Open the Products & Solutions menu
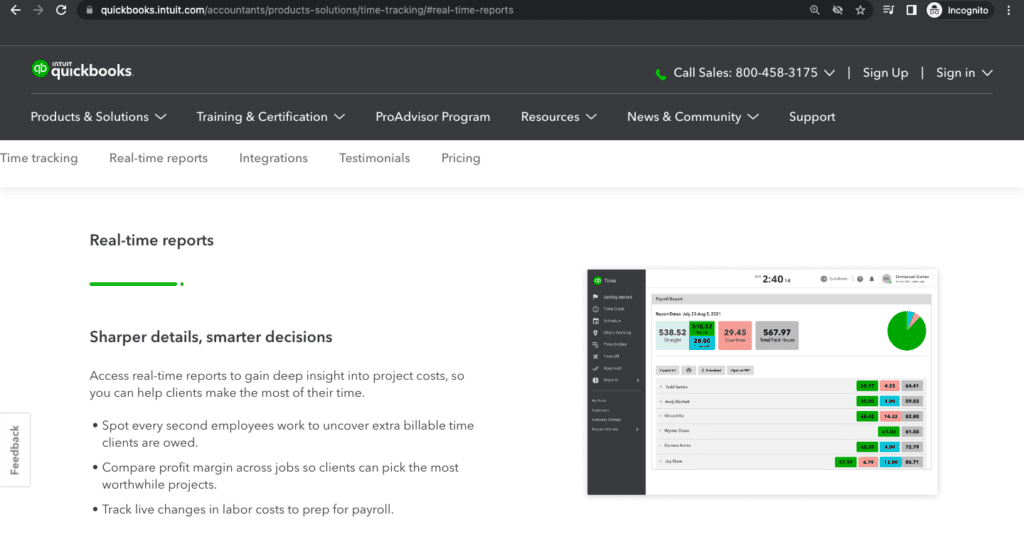This screenshot has width=1024, height=559. pos(98,117)
